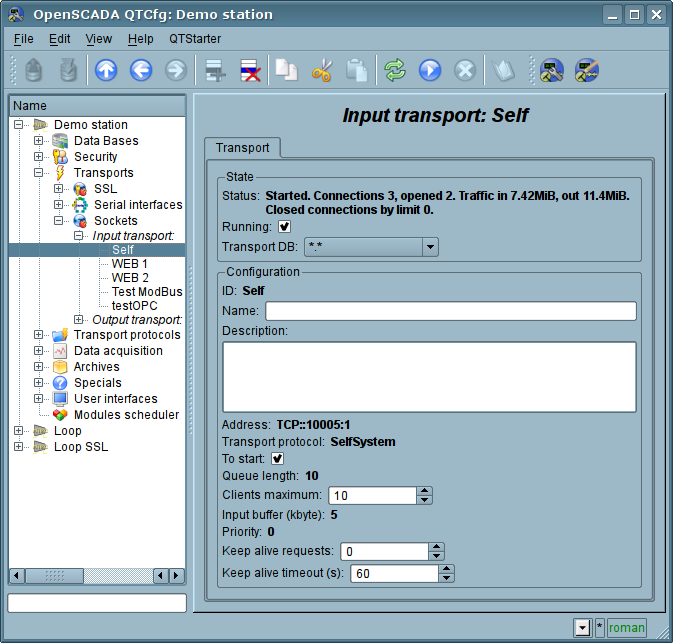Paste using the clipboard icon
The width and height of the screenshot is (673, 643).
click(357, 70)
